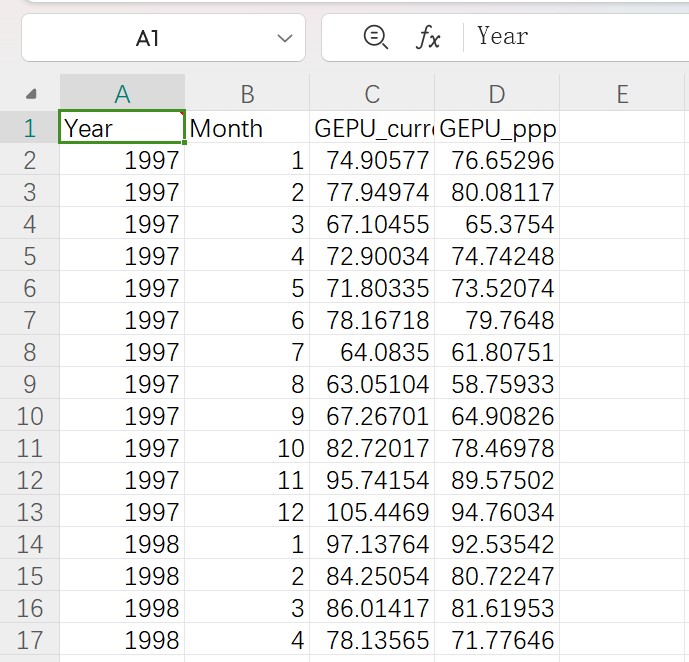Select row 17 header

pyautogui.click(x=30, y=640)
